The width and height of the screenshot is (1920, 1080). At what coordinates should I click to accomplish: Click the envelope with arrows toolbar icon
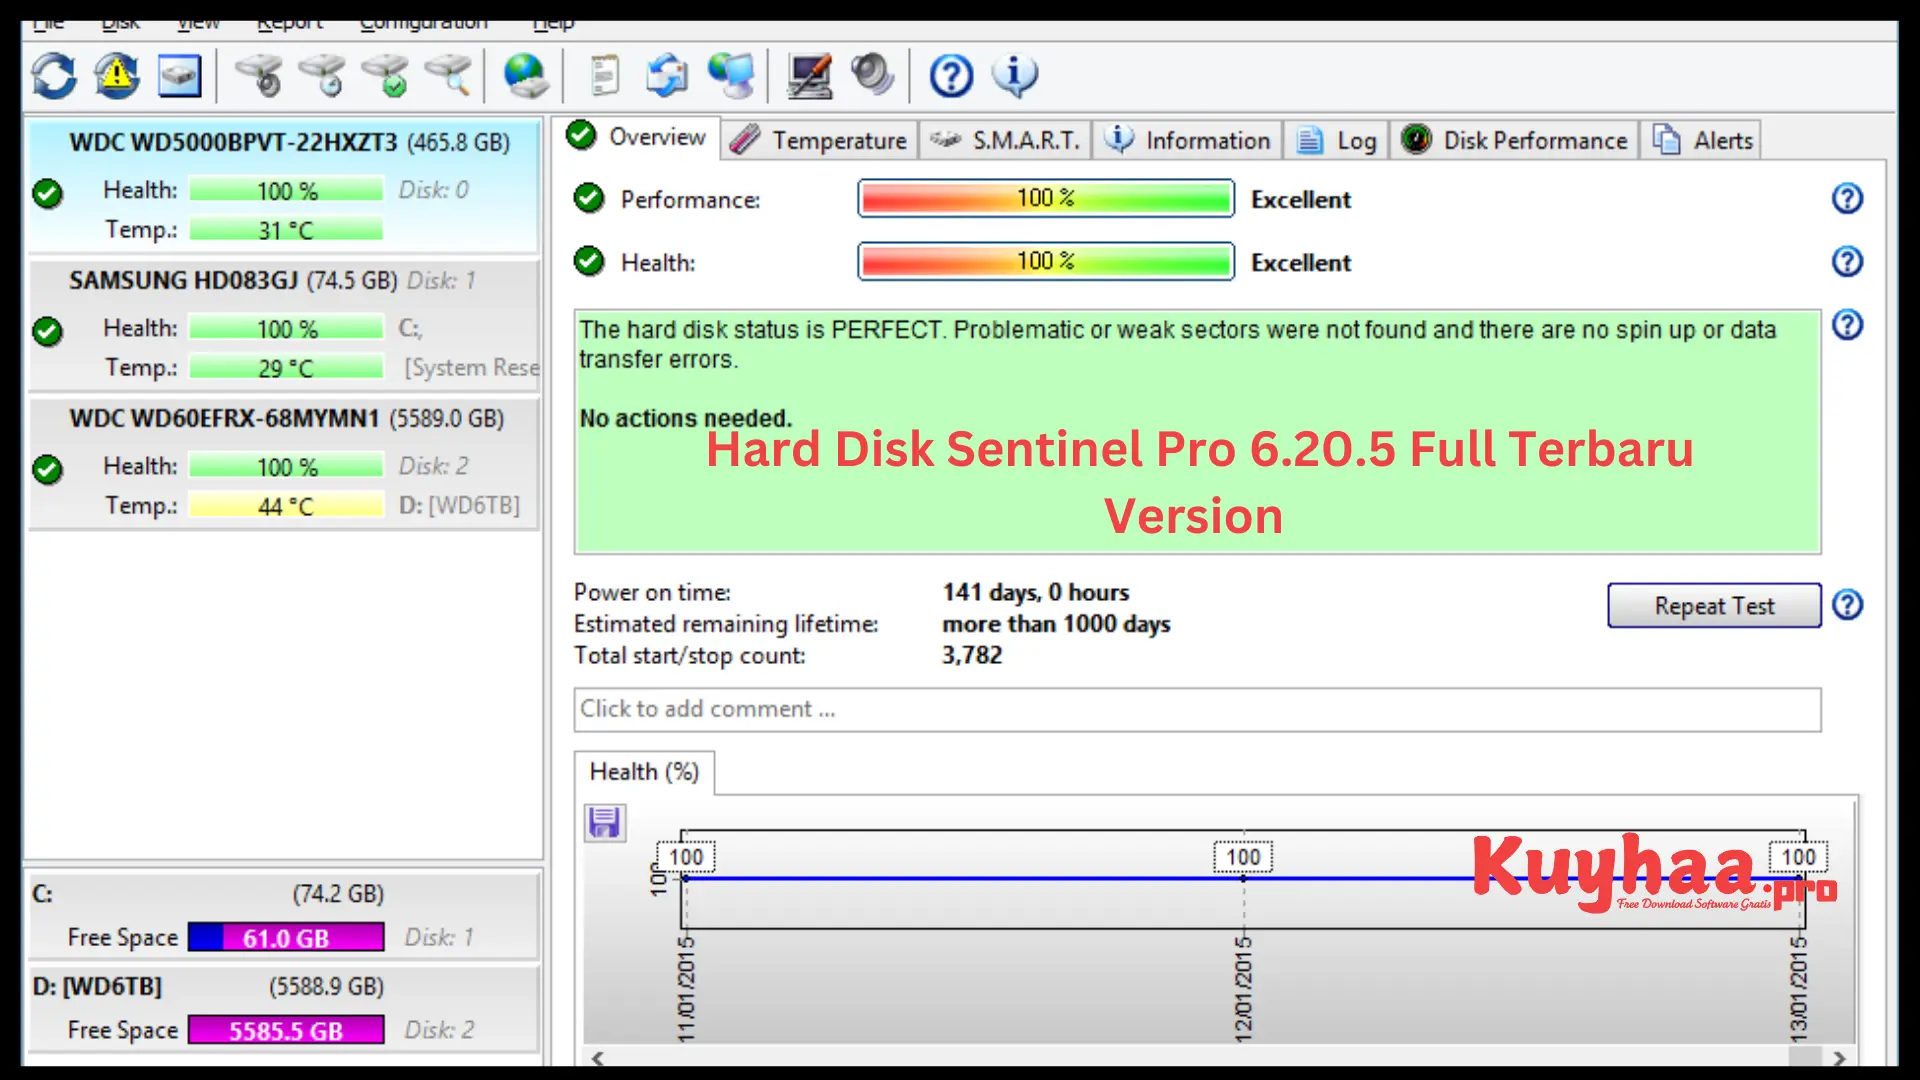(667, 76)
